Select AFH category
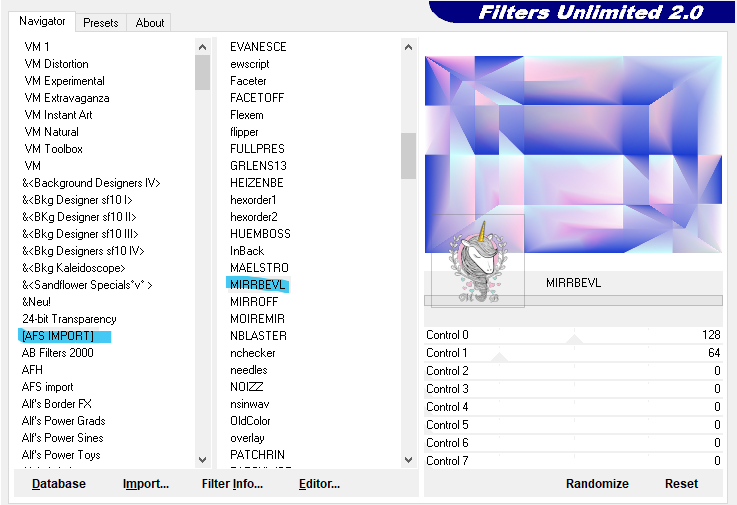The width and height of the screenshot is (737, 505). coord(32,370)
